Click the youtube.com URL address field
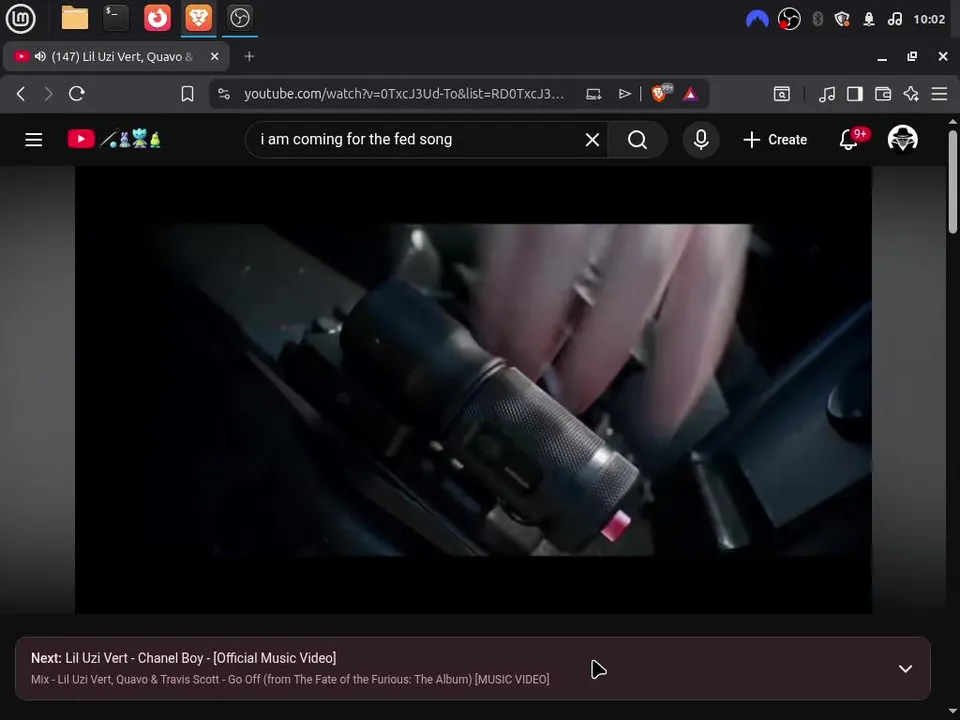 404,94
